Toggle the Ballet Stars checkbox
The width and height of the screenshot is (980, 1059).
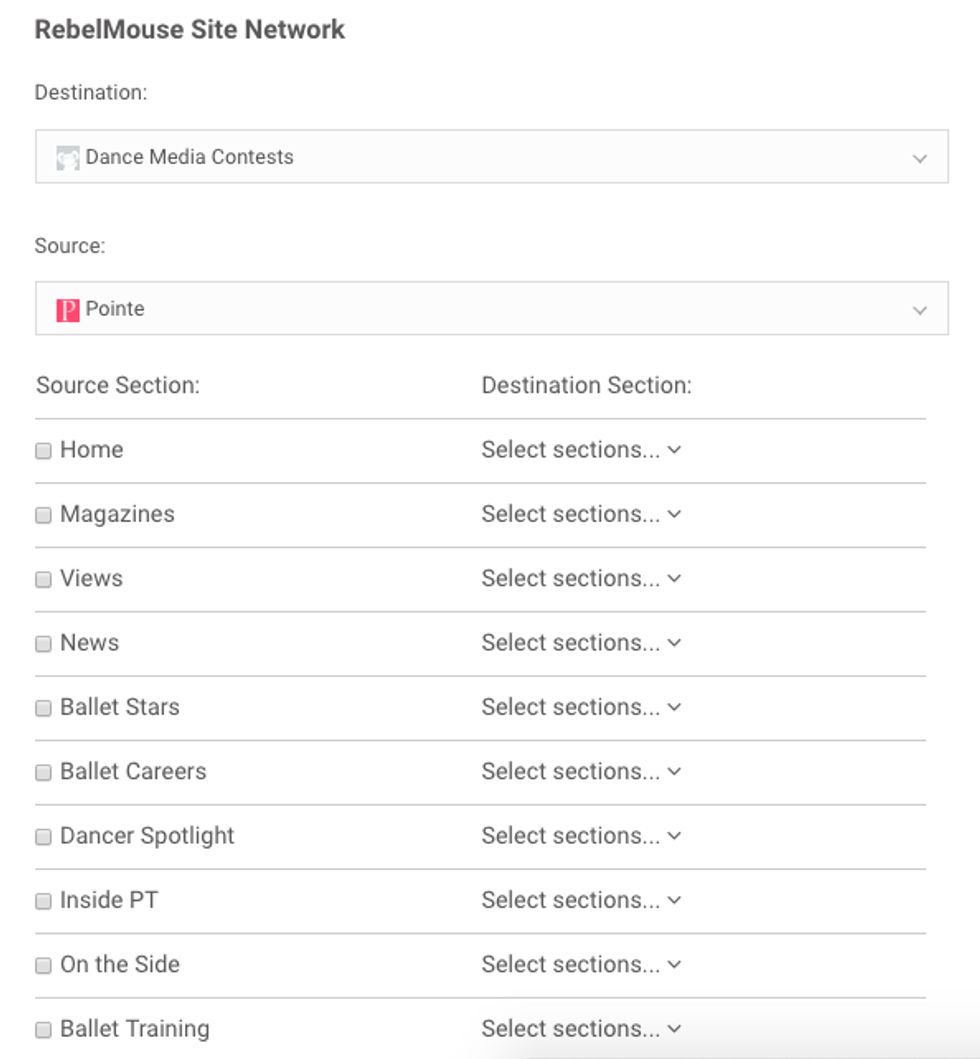43,708
